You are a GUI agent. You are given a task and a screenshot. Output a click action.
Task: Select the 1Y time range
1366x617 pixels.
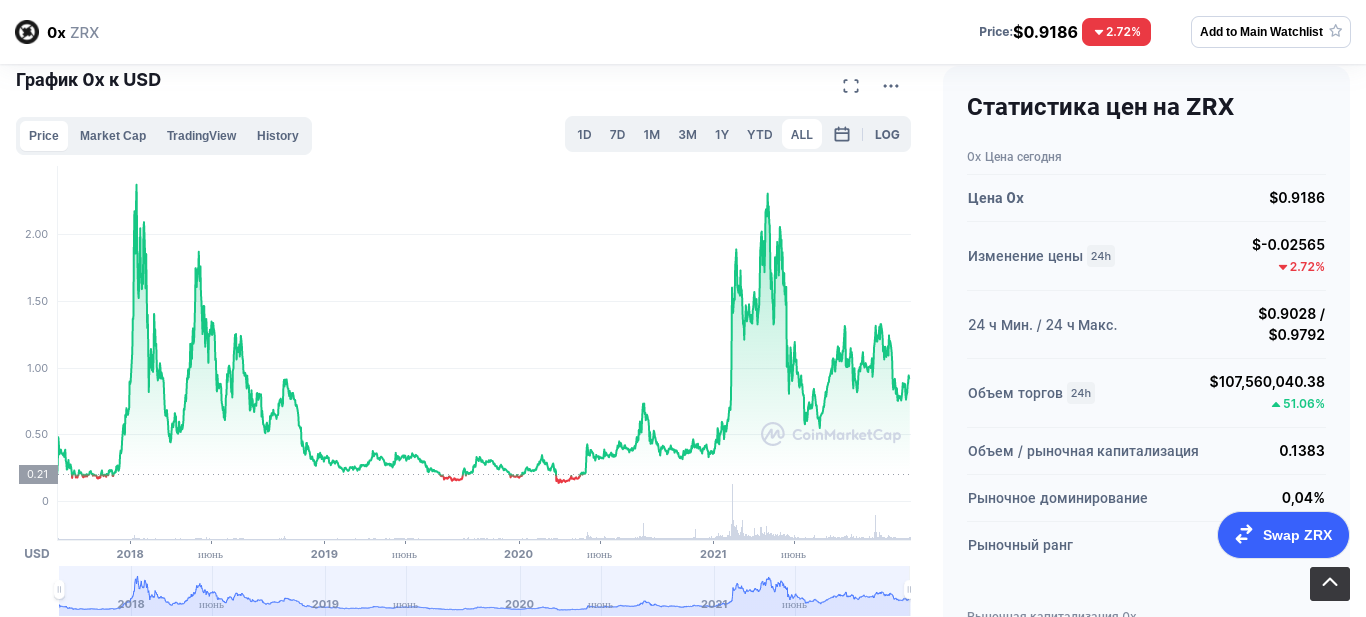[722, 134]
